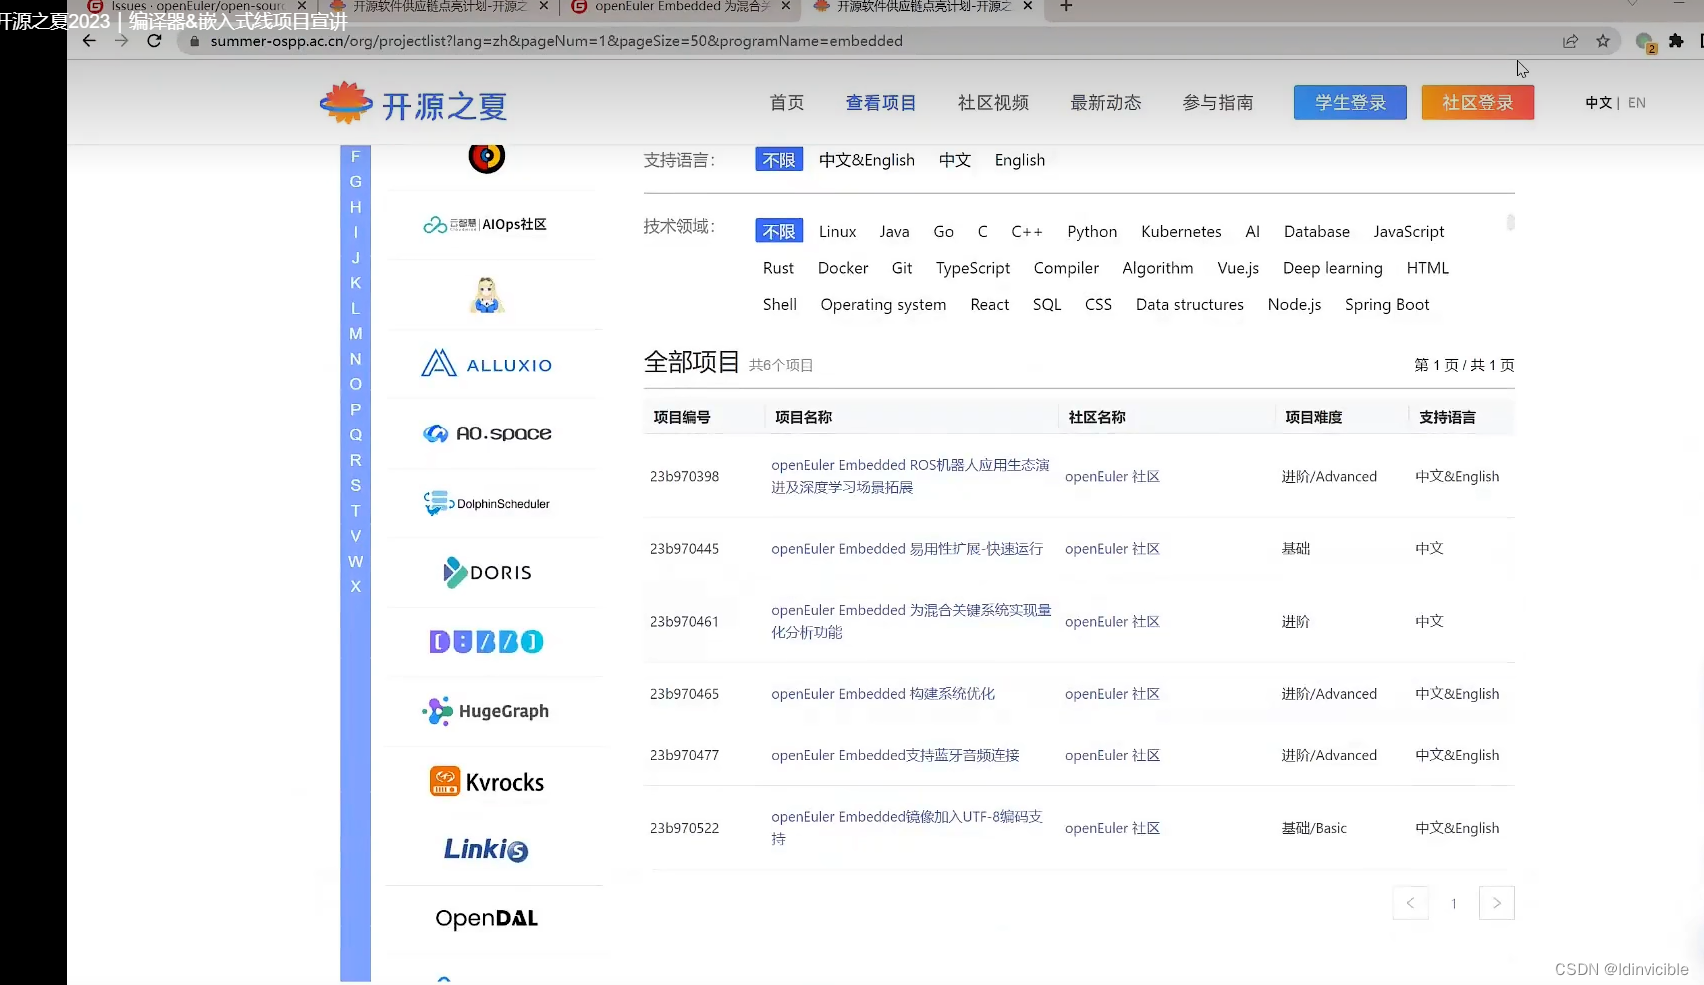Open 最新动态 in the navigation menu
This screenshot has width=1704, height=985.
[1106, 103]
